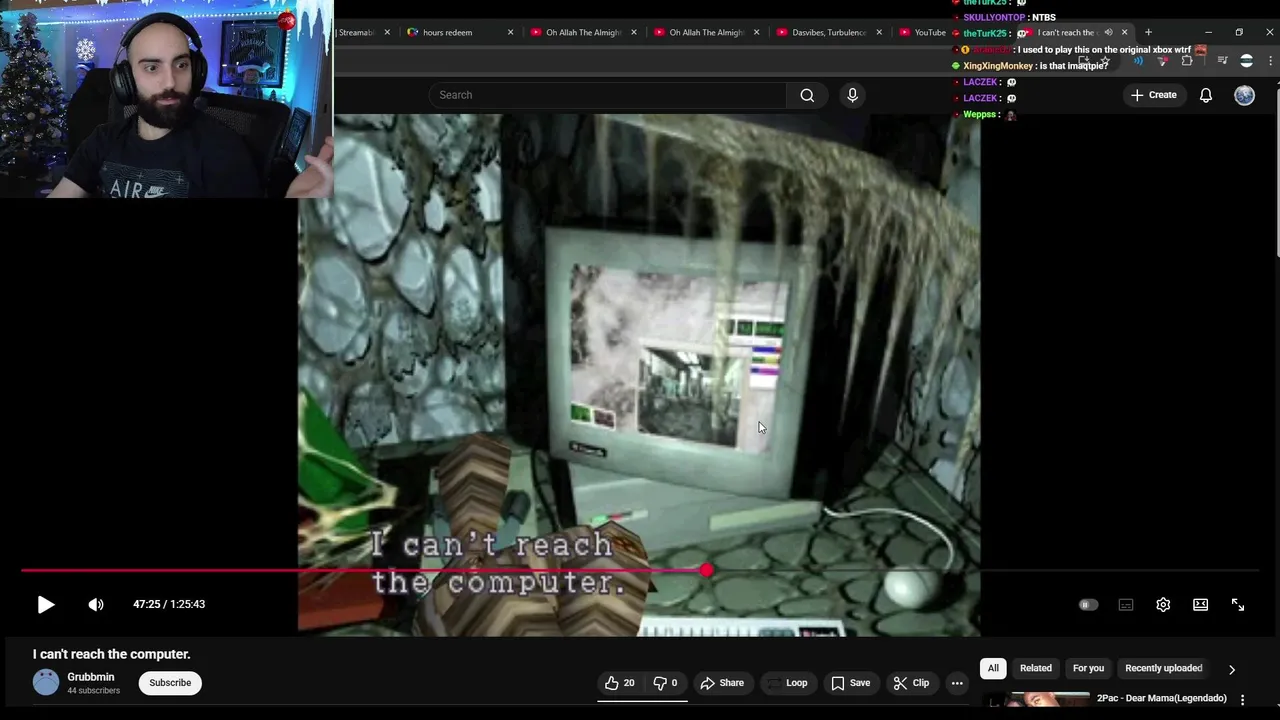Toggle the Loop button

788,683
